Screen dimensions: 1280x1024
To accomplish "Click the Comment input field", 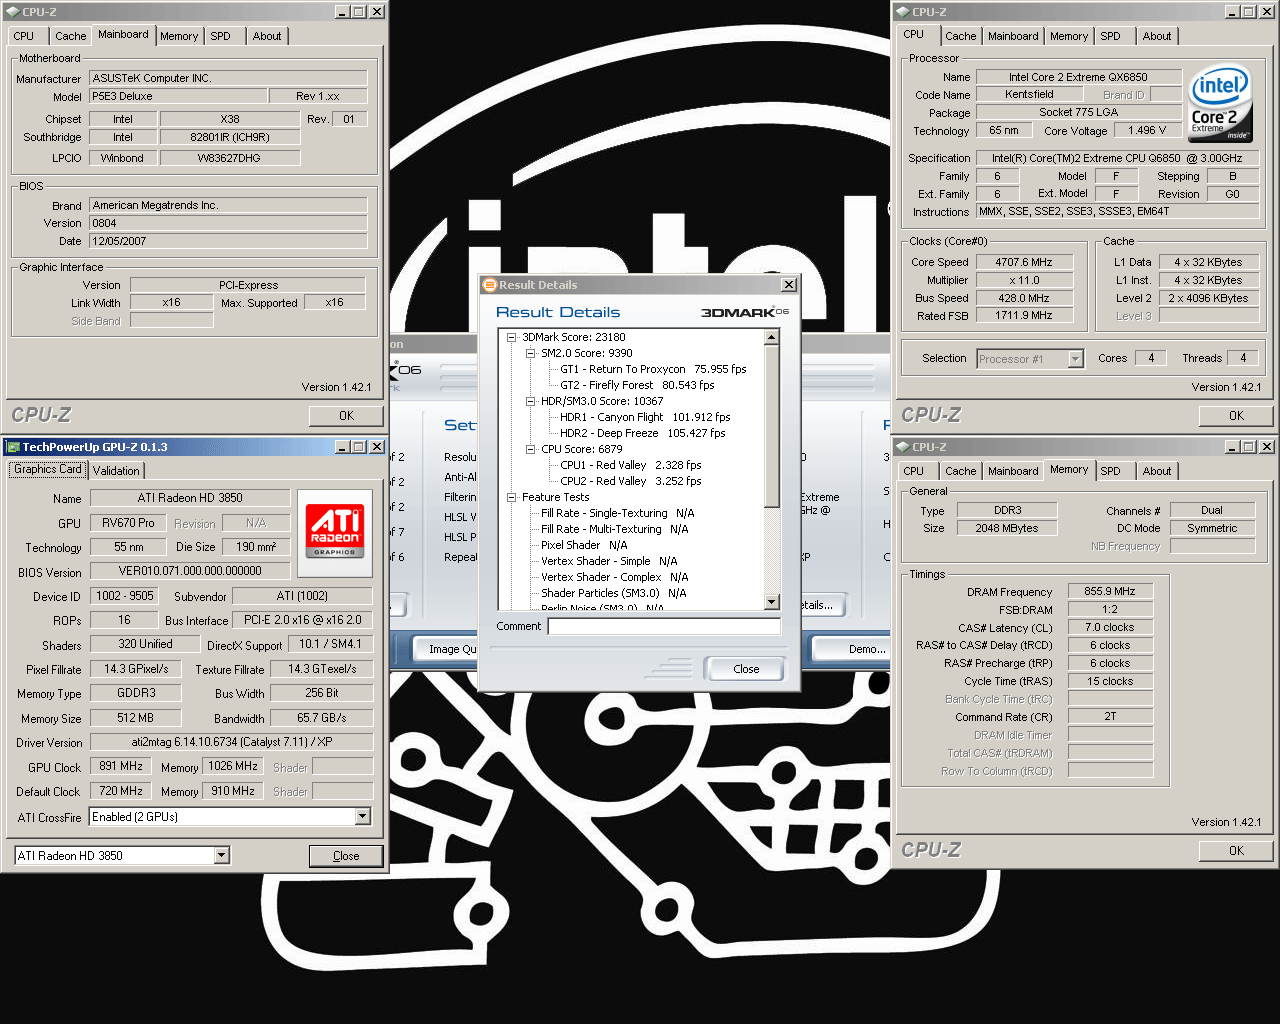I will (x=664, y=626).
